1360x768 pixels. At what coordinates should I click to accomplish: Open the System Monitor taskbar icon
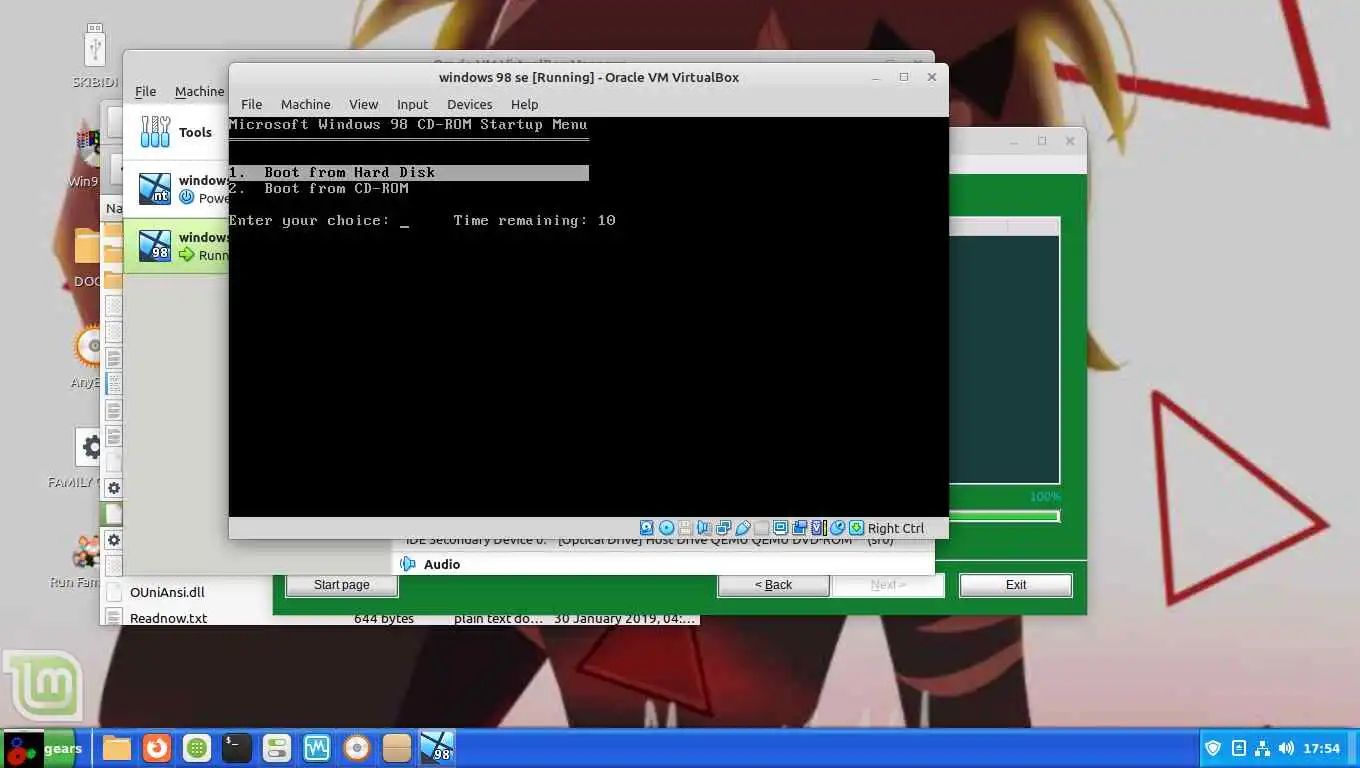(x=317, y=748)
